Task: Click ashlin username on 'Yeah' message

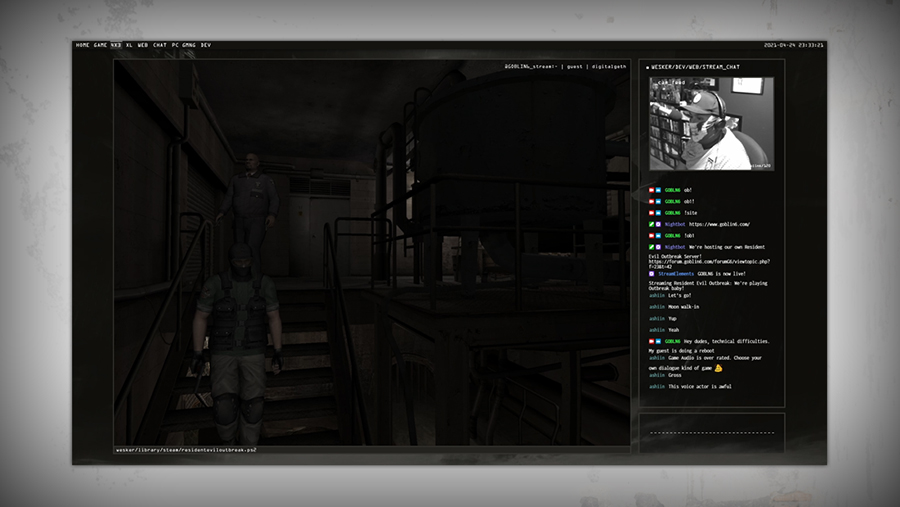Action: (x=657, y=330)
